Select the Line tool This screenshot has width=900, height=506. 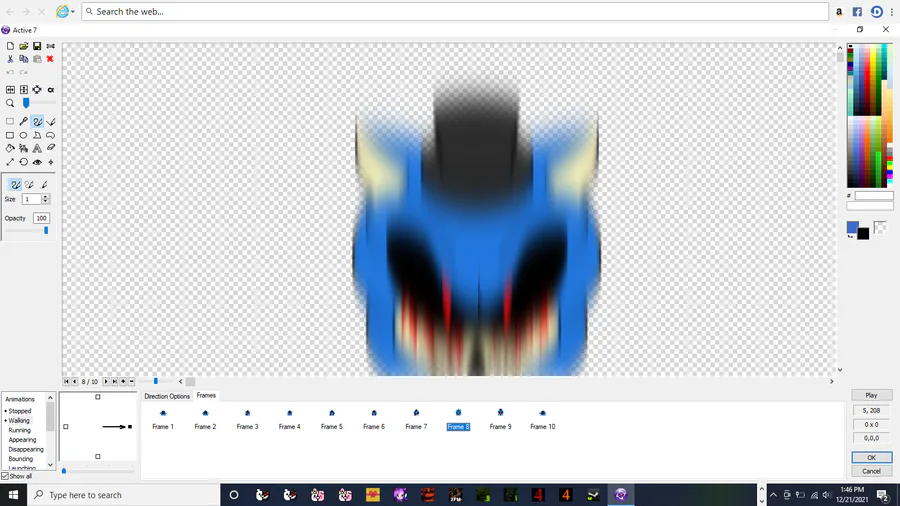51,122
